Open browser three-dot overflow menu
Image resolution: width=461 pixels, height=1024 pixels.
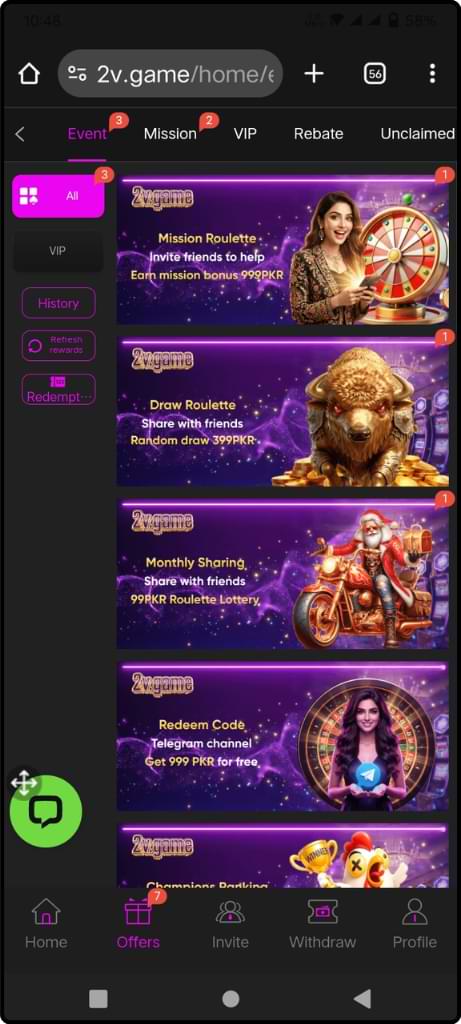point(432,74)
